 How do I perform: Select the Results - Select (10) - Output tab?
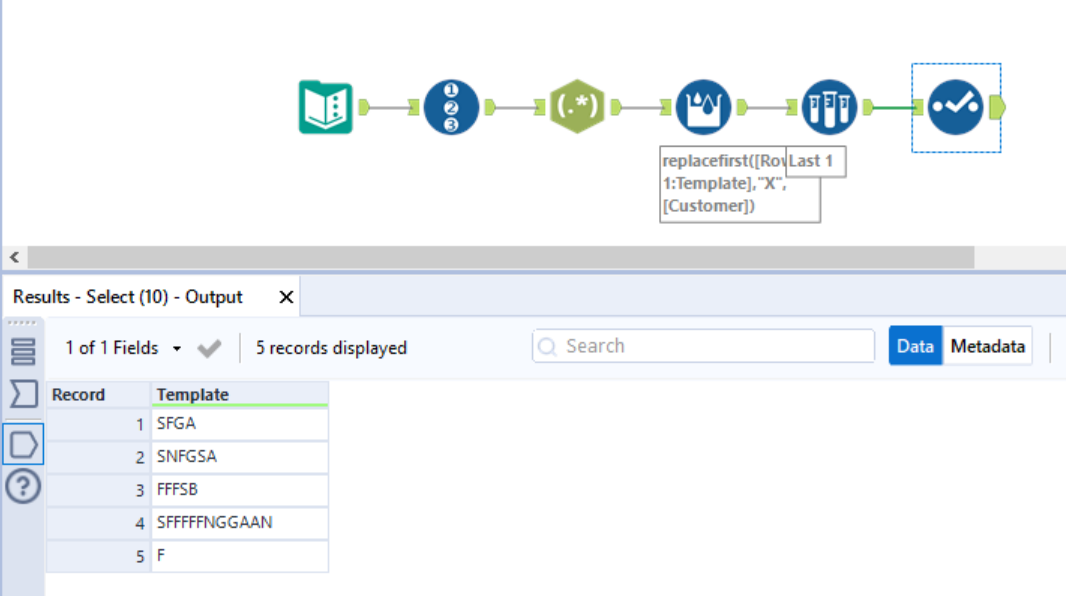[128, 297]
